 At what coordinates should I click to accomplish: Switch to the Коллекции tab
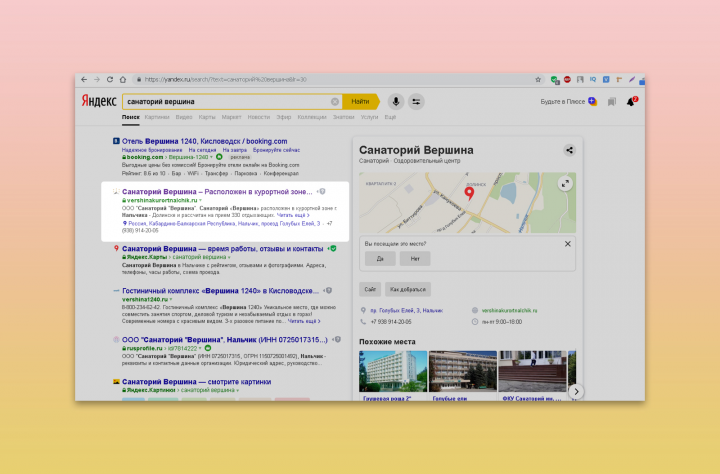[312, 117]
